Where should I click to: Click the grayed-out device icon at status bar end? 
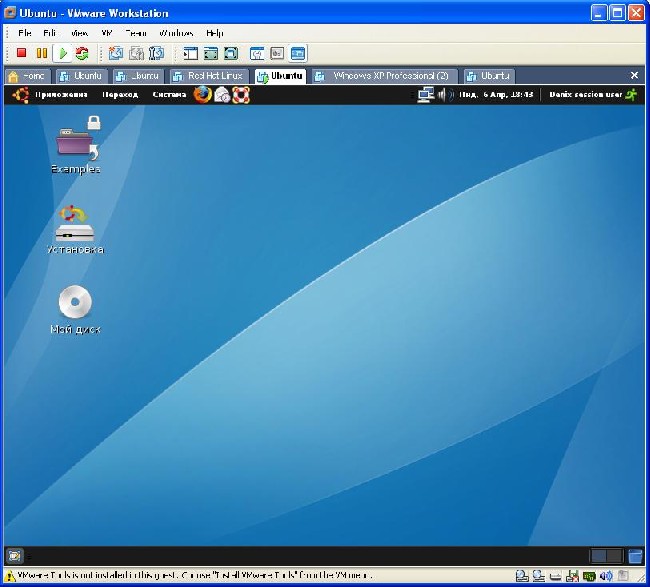(x=623, y=576)
